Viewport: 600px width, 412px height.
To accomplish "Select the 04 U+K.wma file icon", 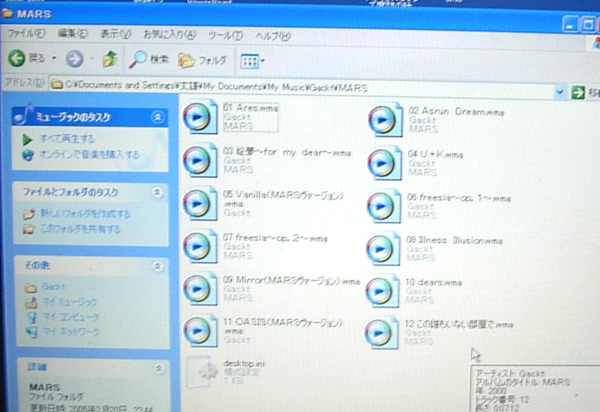I will coord(385,163).
